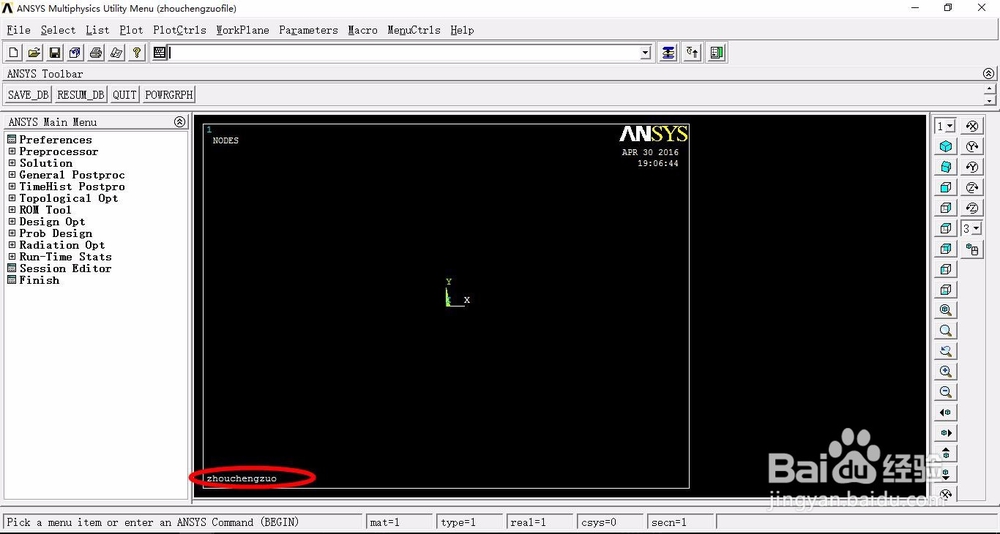Pan the model right with arrow icon

click(946, 433)
